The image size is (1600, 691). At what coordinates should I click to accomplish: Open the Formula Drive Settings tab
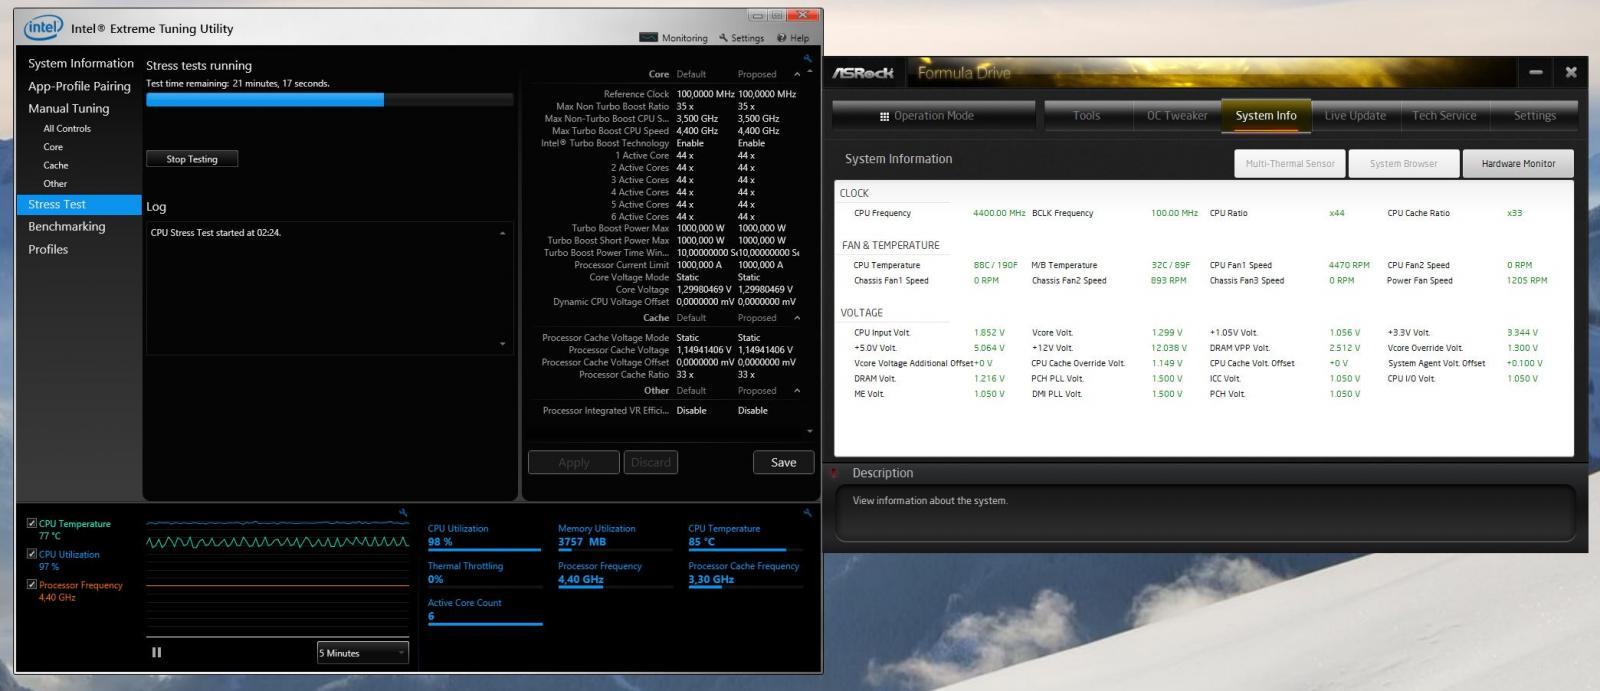[1534, 116]
